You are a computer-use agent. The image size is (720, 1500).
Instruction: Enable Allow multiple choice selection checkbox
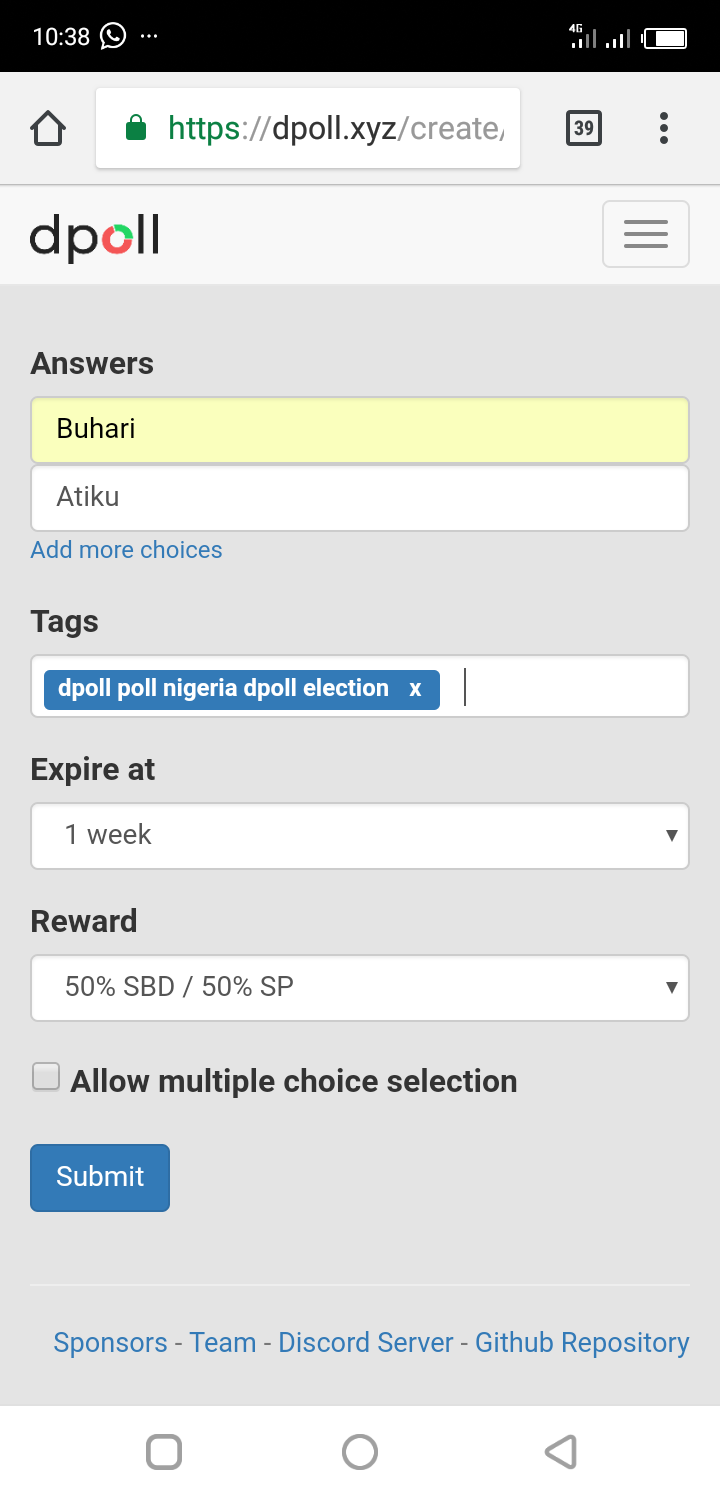tap(46, 1077)
